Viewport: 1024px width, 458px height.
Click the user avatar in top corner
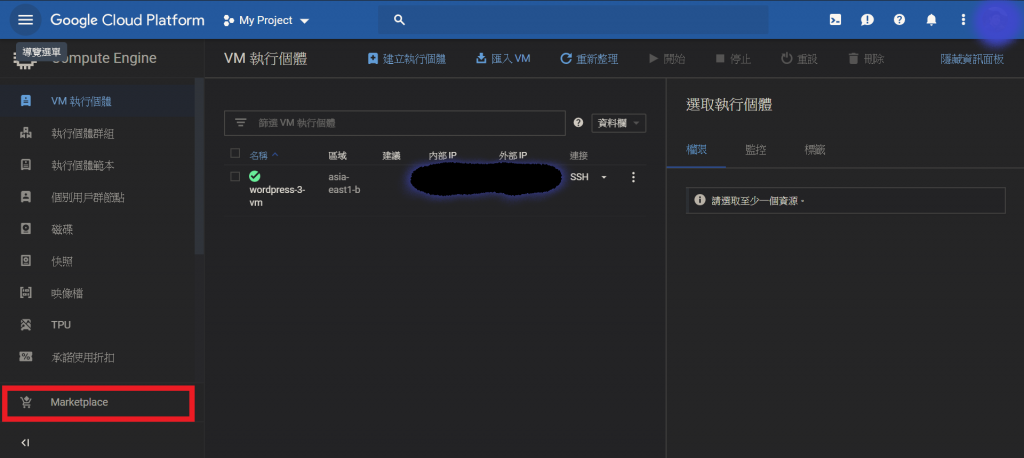point(996,20)
